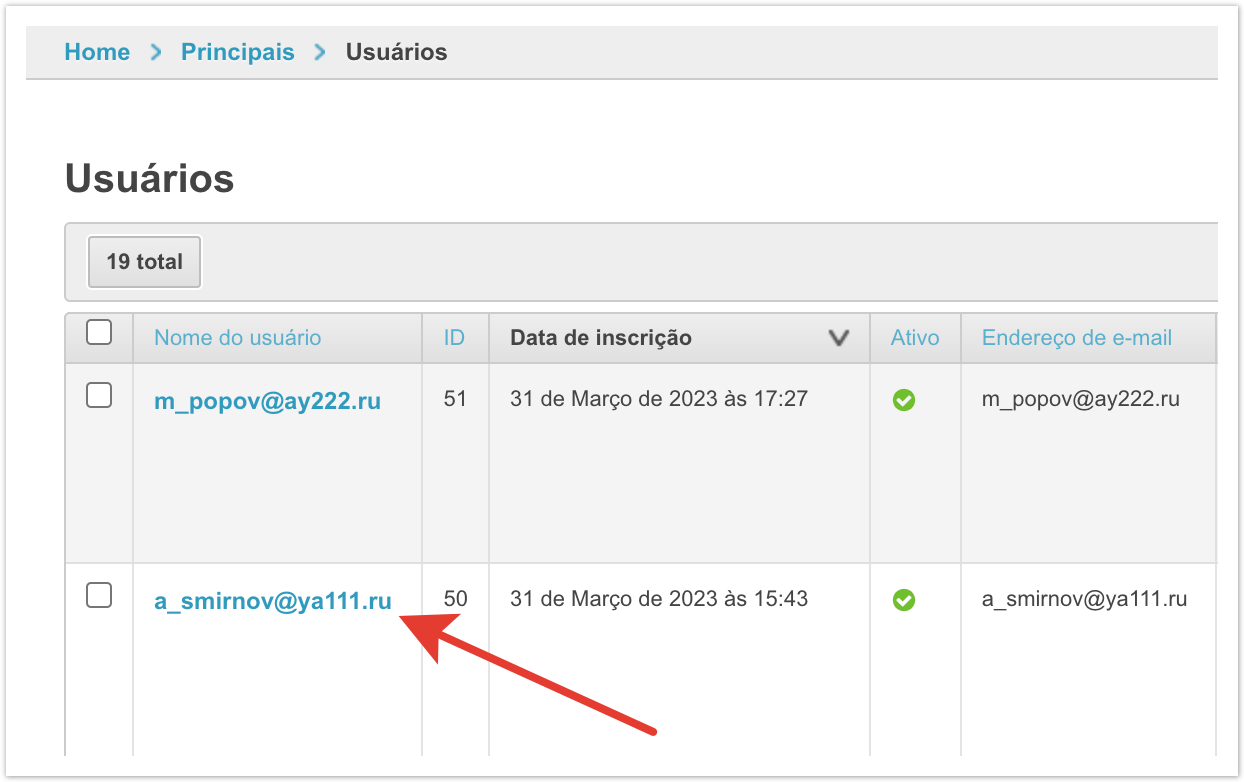Navigate to Principais breadcrumb

(x=238, y=52)
